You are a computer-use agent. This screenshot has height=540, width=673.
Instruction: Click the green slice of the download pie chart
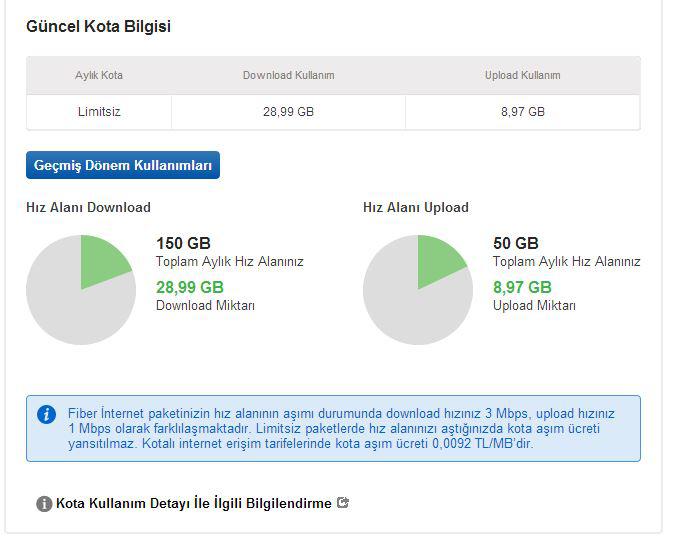[101, 259]
